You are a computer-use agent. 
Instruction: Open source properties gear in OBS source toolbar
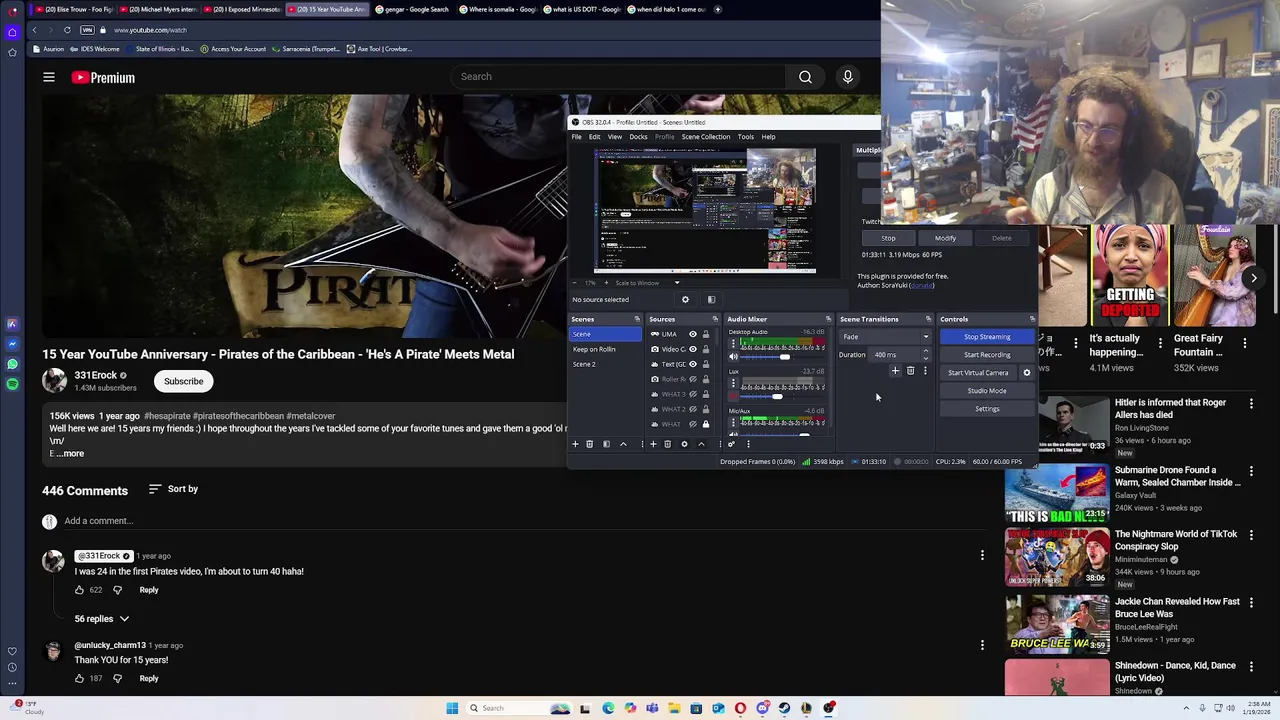click(x=685, y=299)
